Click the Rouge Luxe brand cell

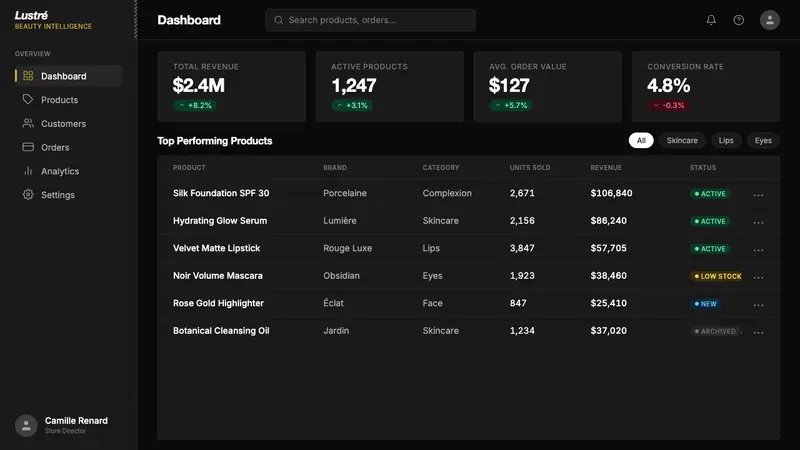pos(347,248)
